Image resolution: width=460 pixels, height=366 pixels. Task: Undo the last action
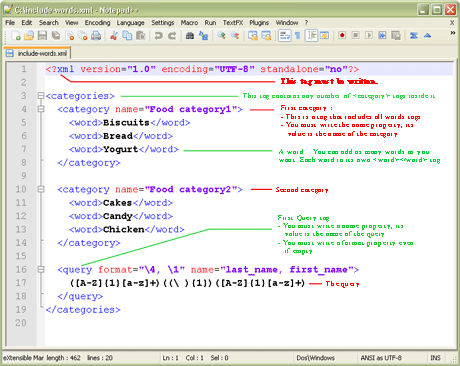158,35
